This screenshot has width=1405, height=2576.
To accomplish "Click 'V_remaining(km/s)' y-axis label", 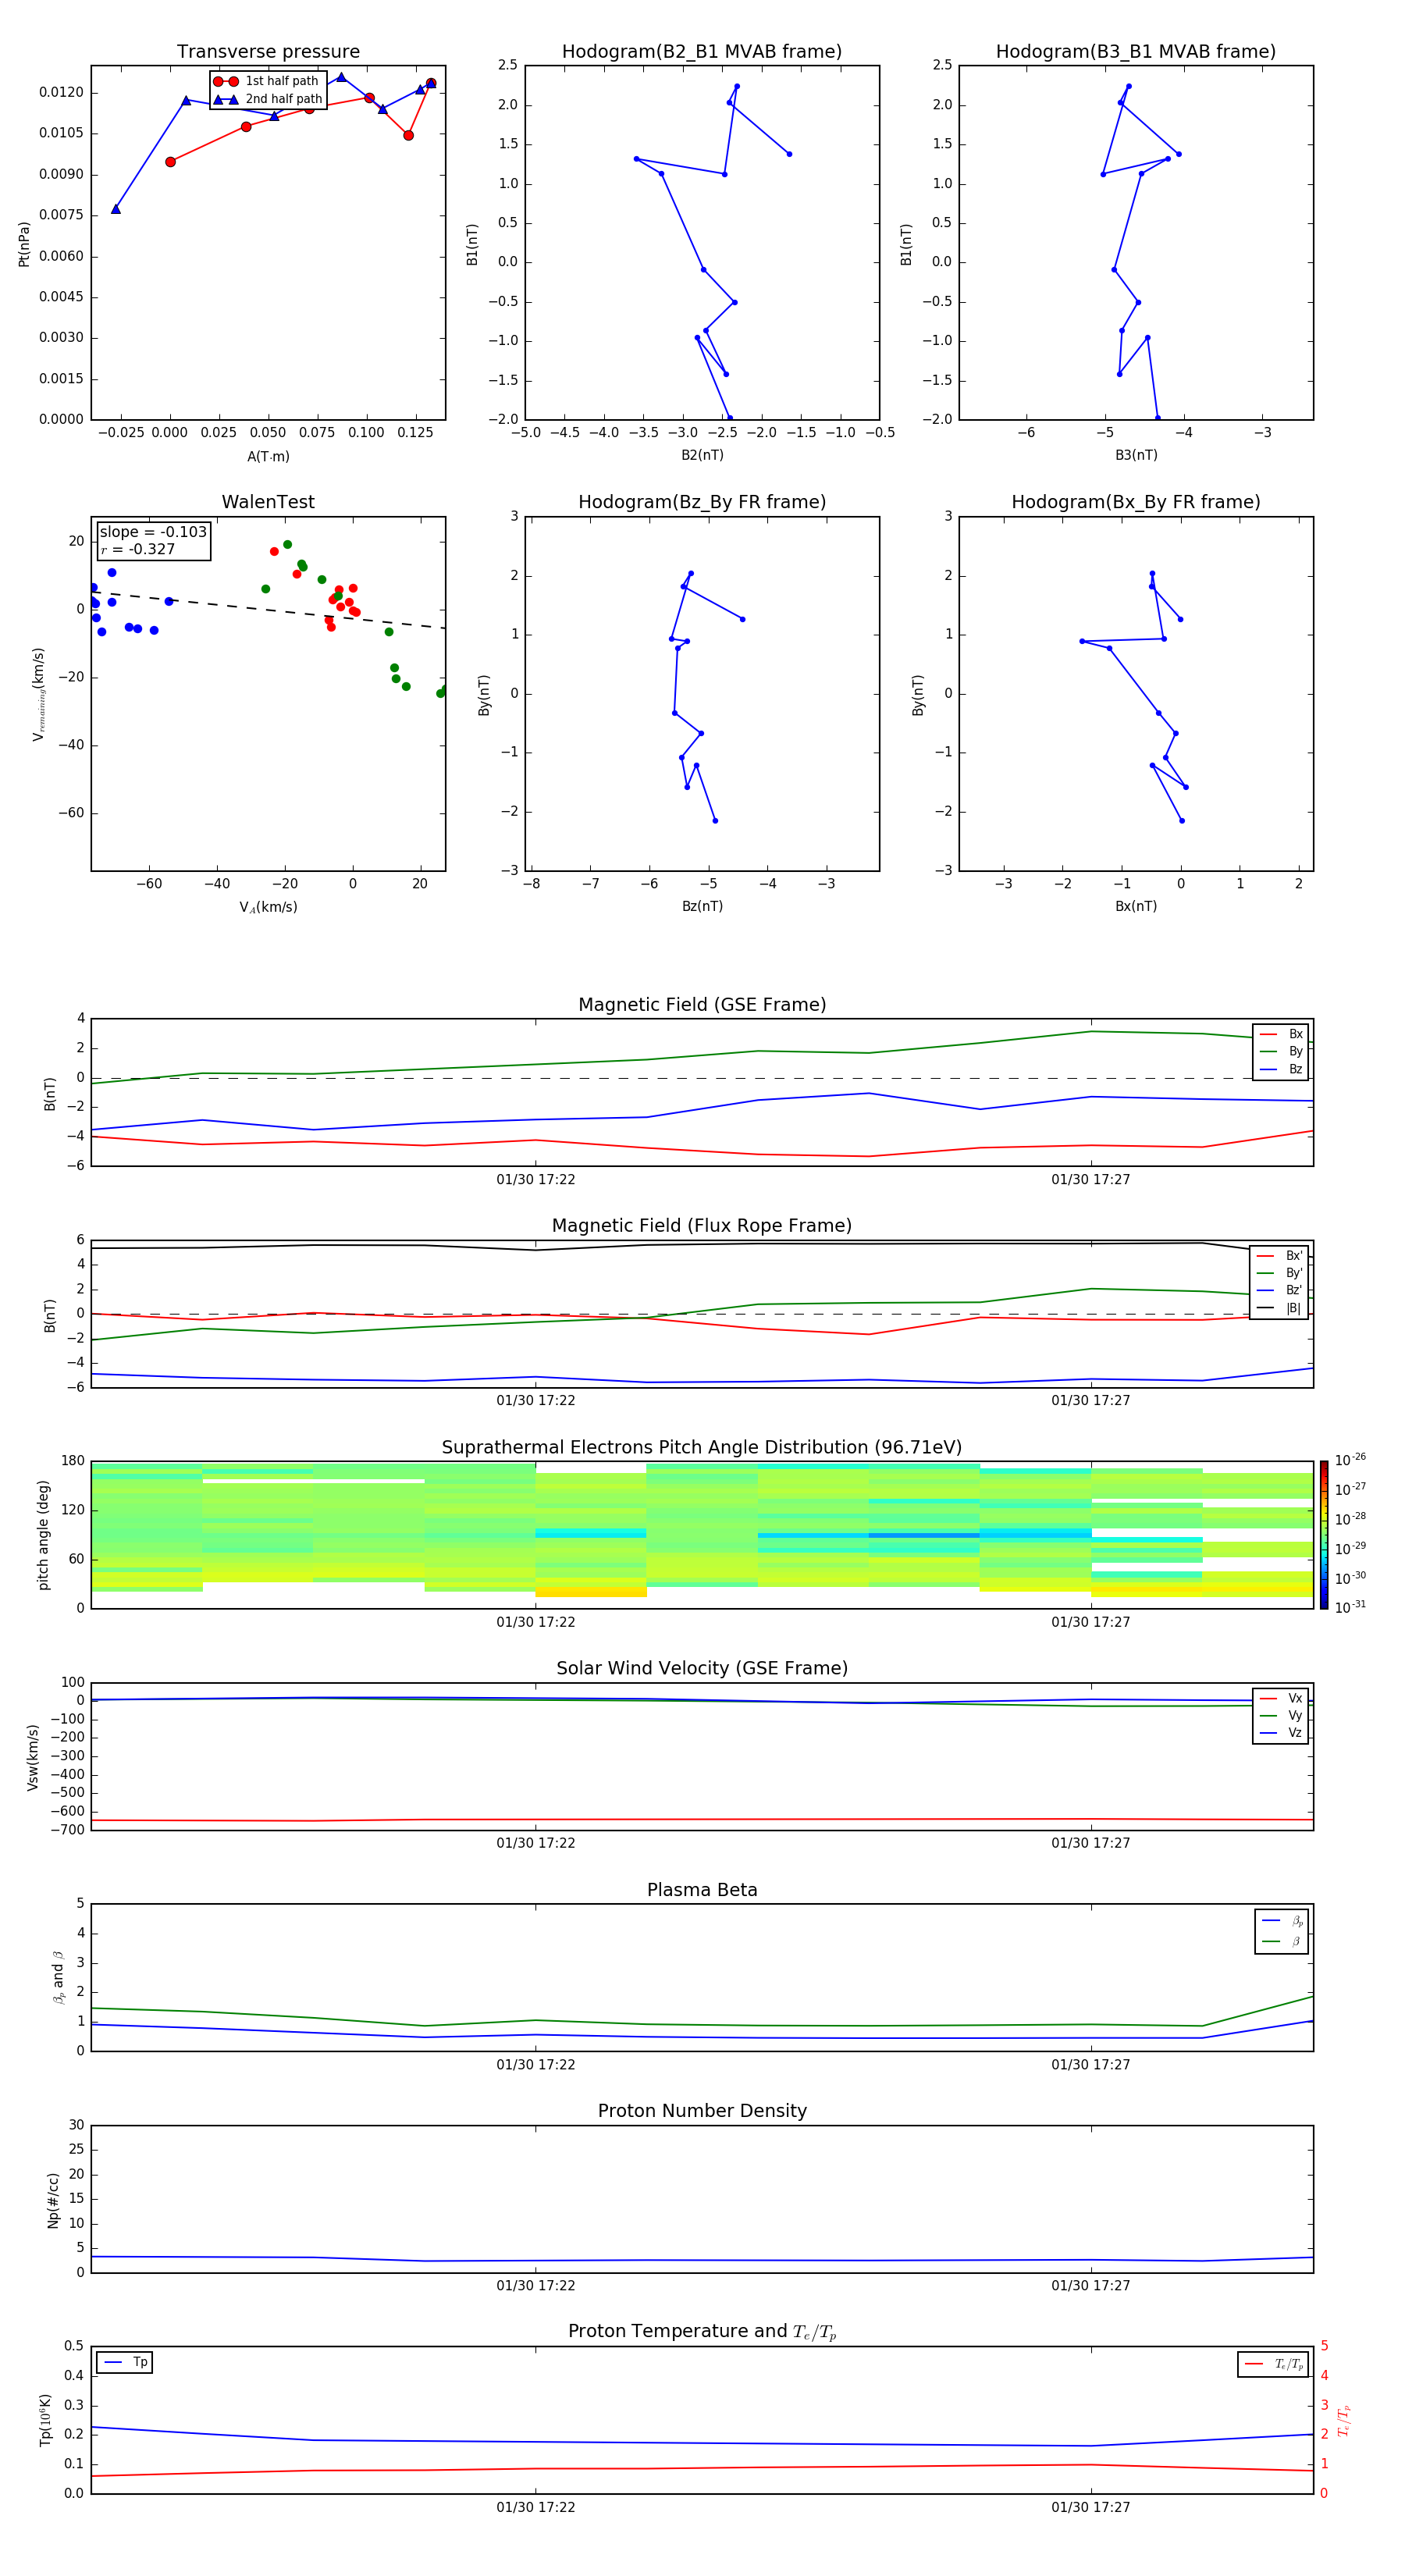I will [39, 694].
